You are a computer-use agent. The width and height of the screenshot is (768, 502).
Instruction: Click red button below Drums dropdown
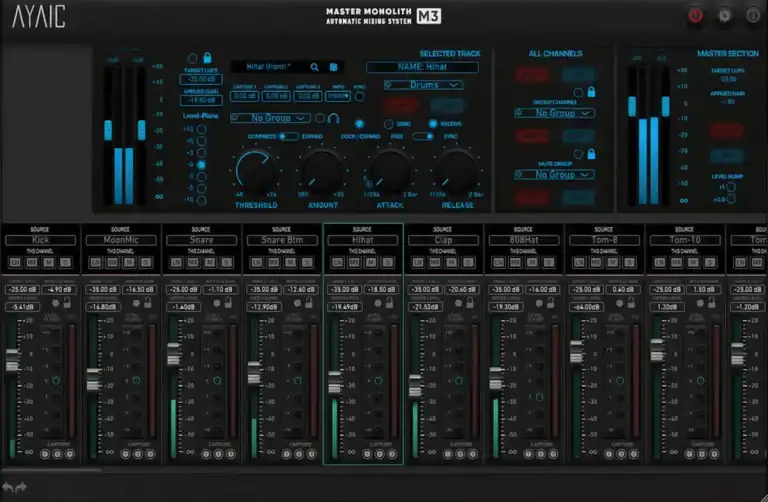[401, 105]
